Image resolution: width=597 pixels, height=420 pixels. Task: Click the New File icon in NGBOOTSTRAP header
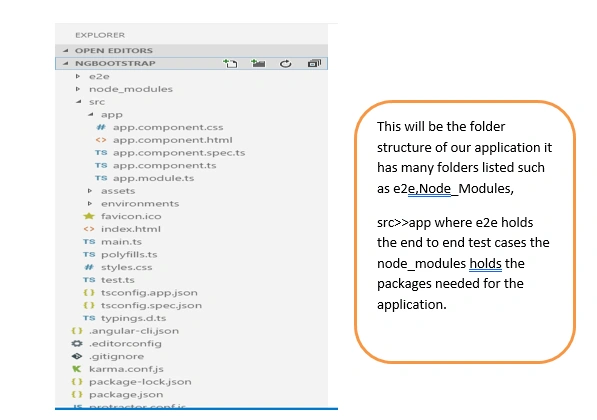click(x=230, y=64)
